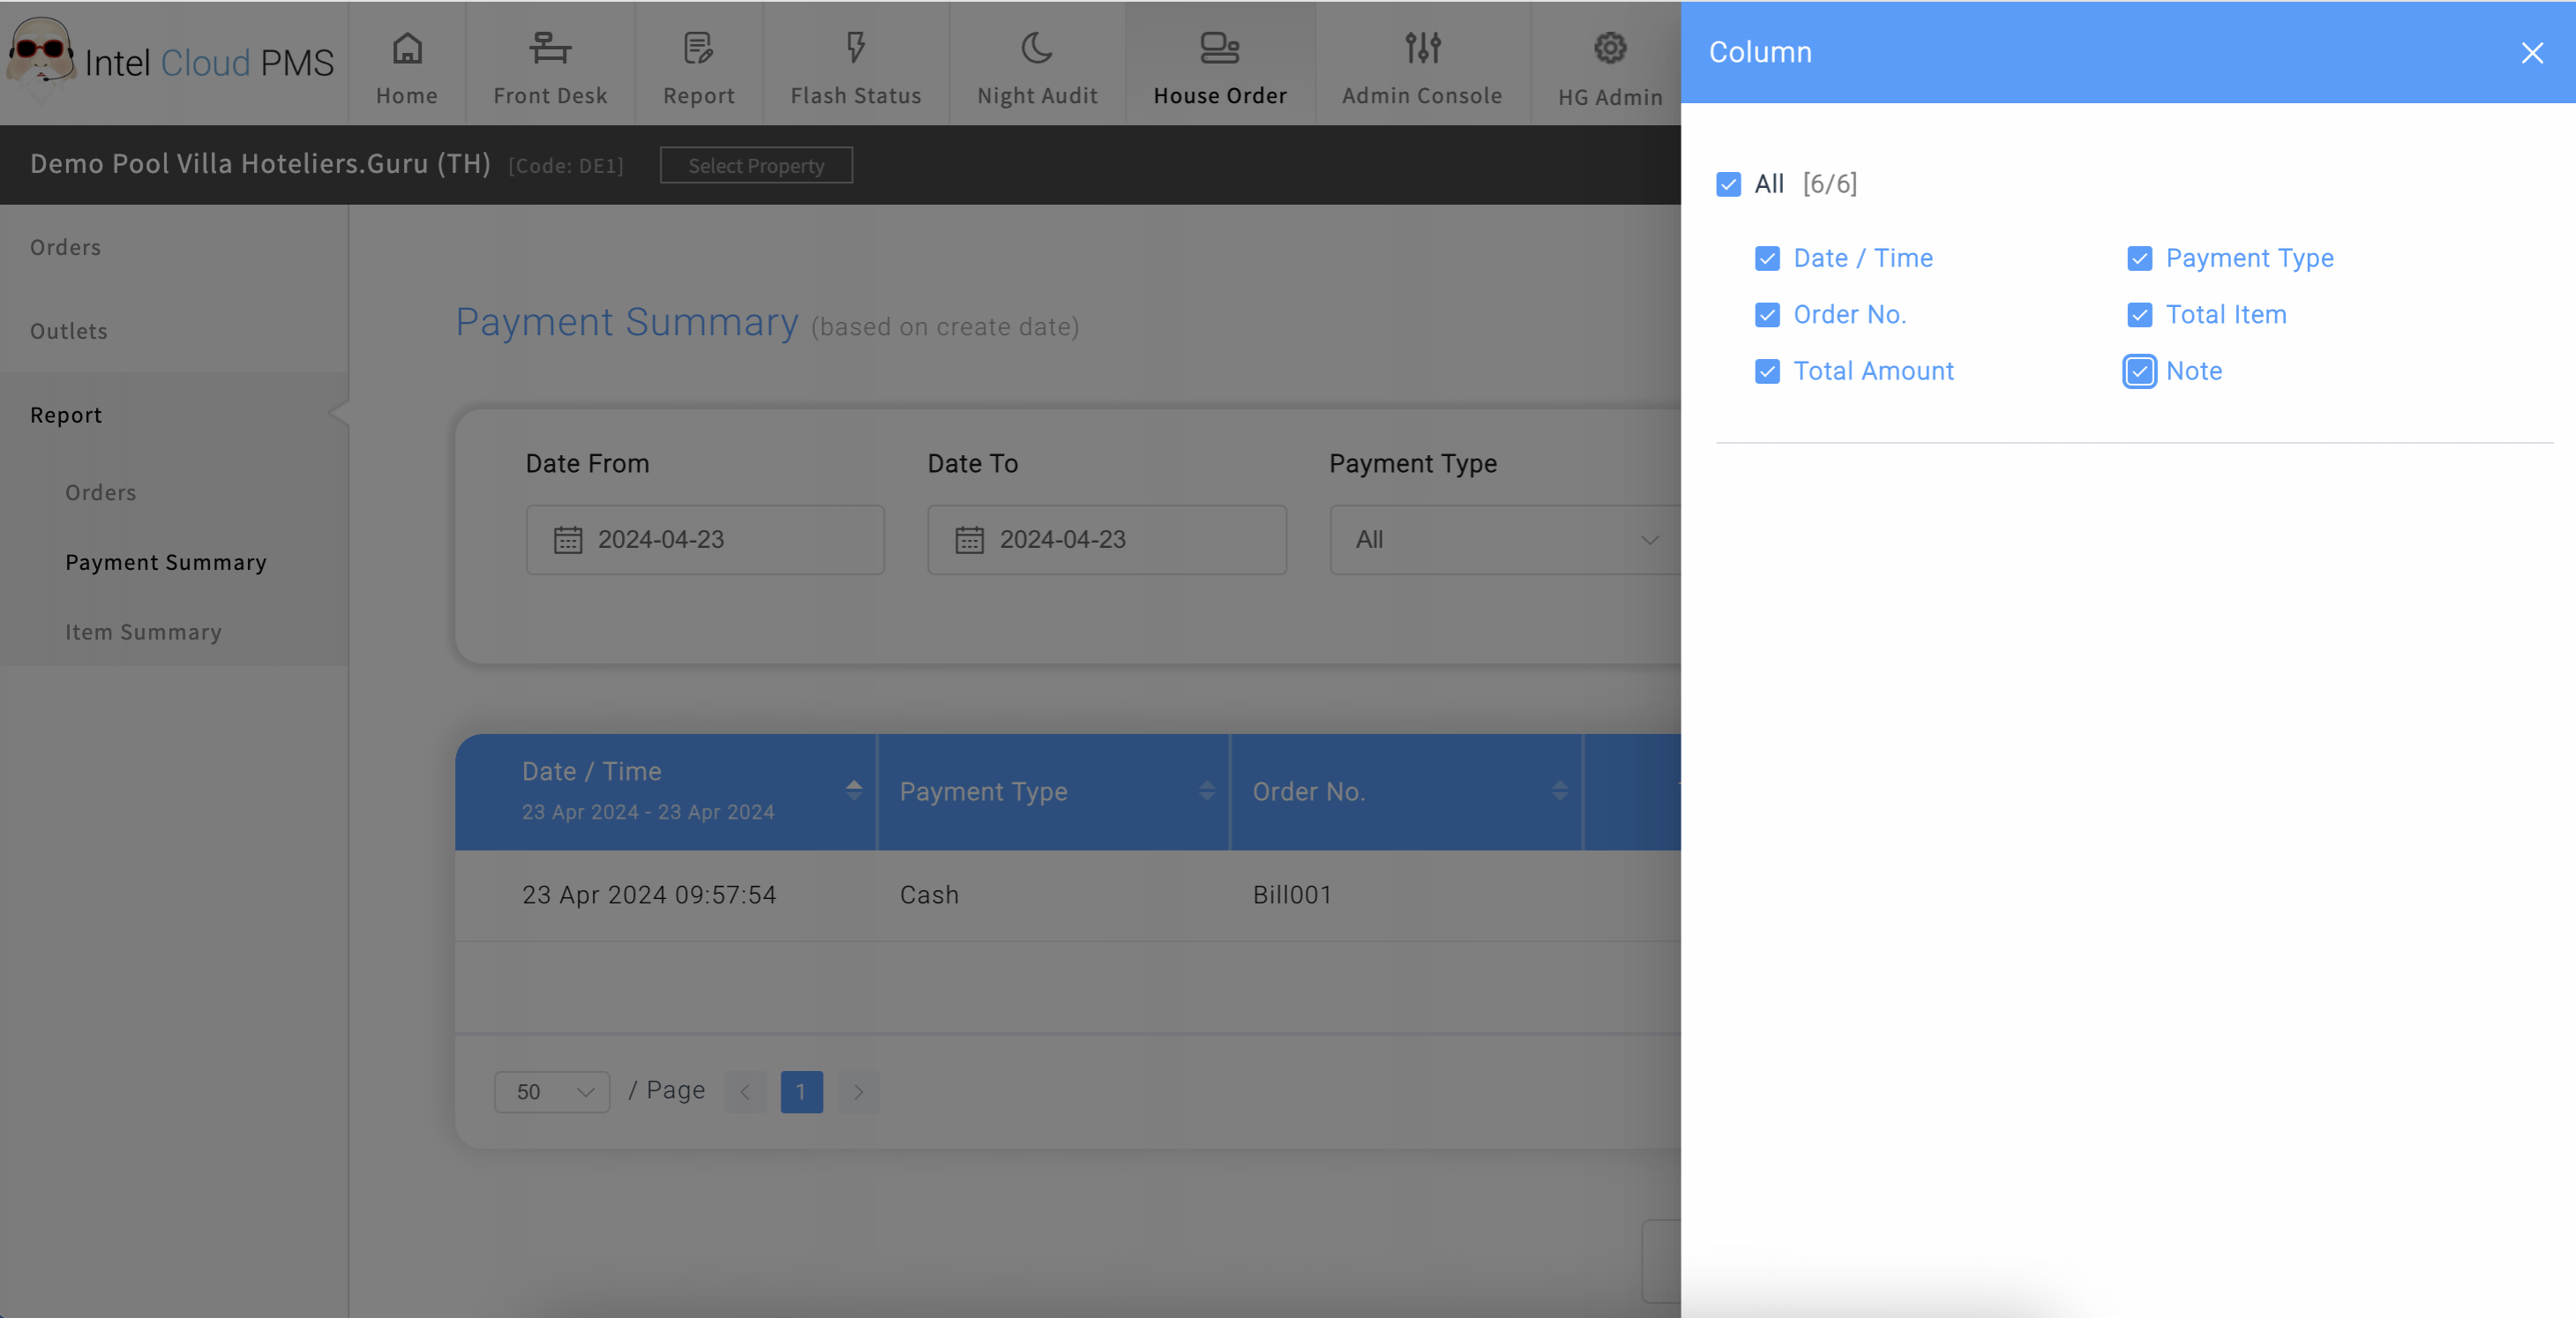Sort by the Payment Type column arrows
The image size is (2576, 1318).
point(1206,791)
